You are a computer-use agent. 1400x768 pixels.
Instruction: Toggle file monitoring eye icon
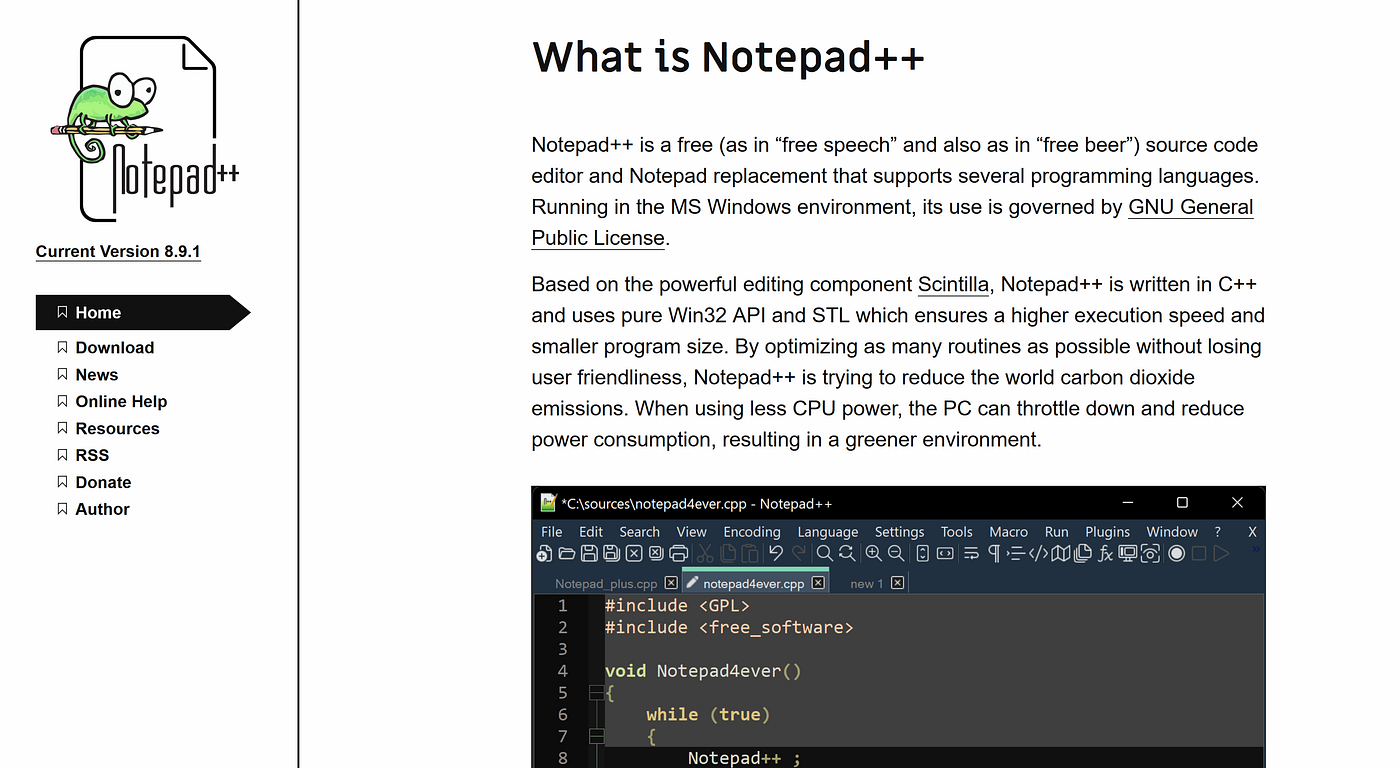(1150, 553)
